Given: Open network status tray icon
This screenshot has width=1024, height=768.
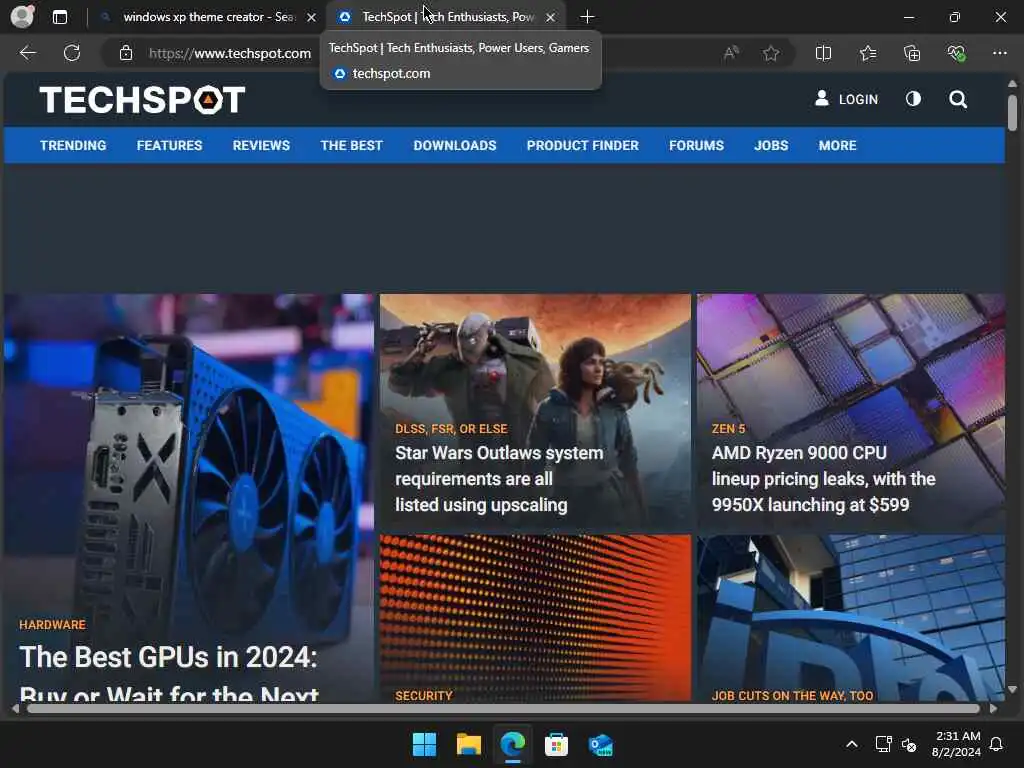Looking at the screenshot, I should (884, 744).
